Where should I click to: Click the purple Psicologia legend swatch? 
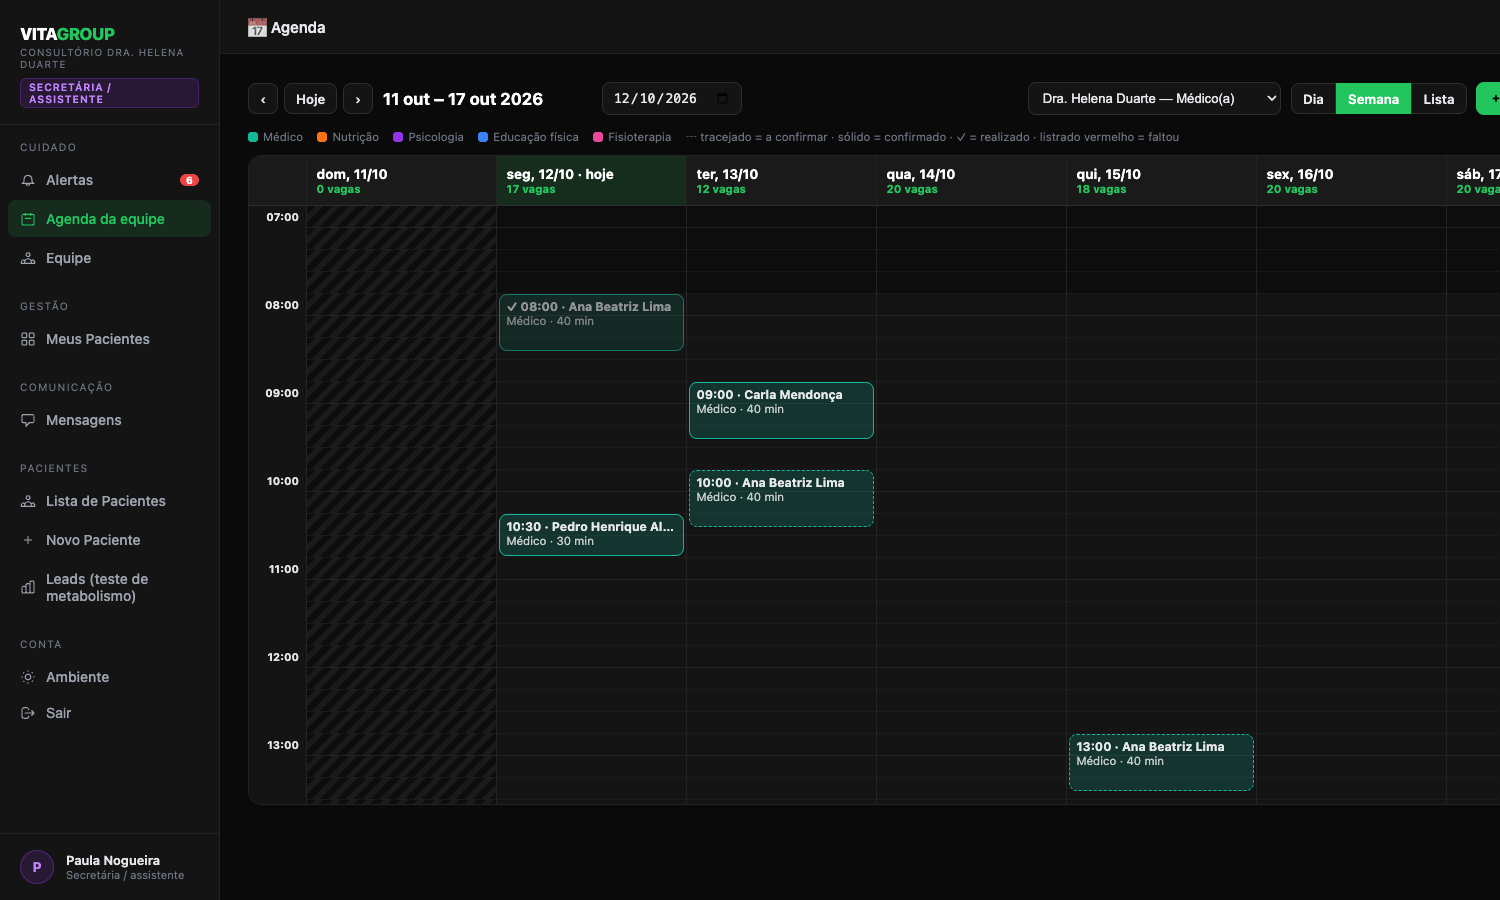click(398, 137)
